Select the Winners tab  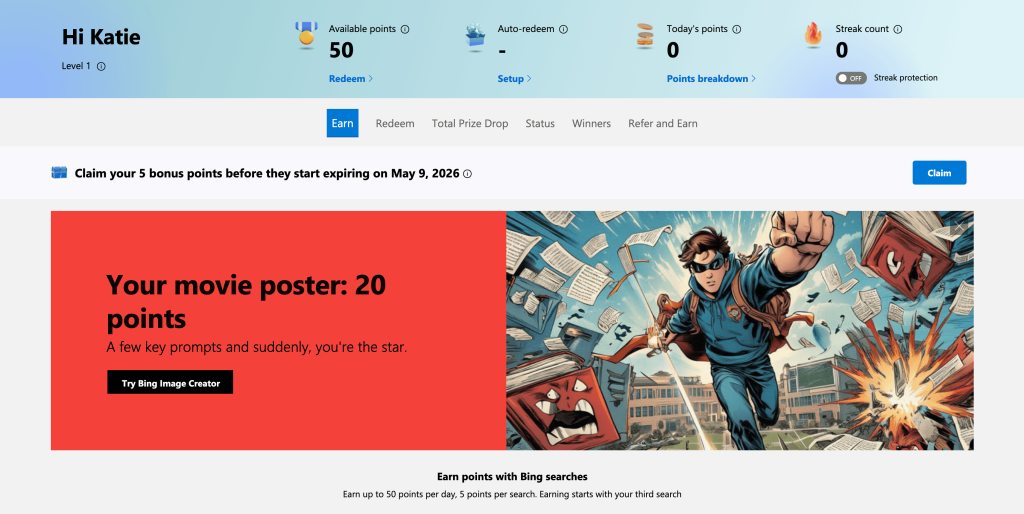[x=591, y=124]
